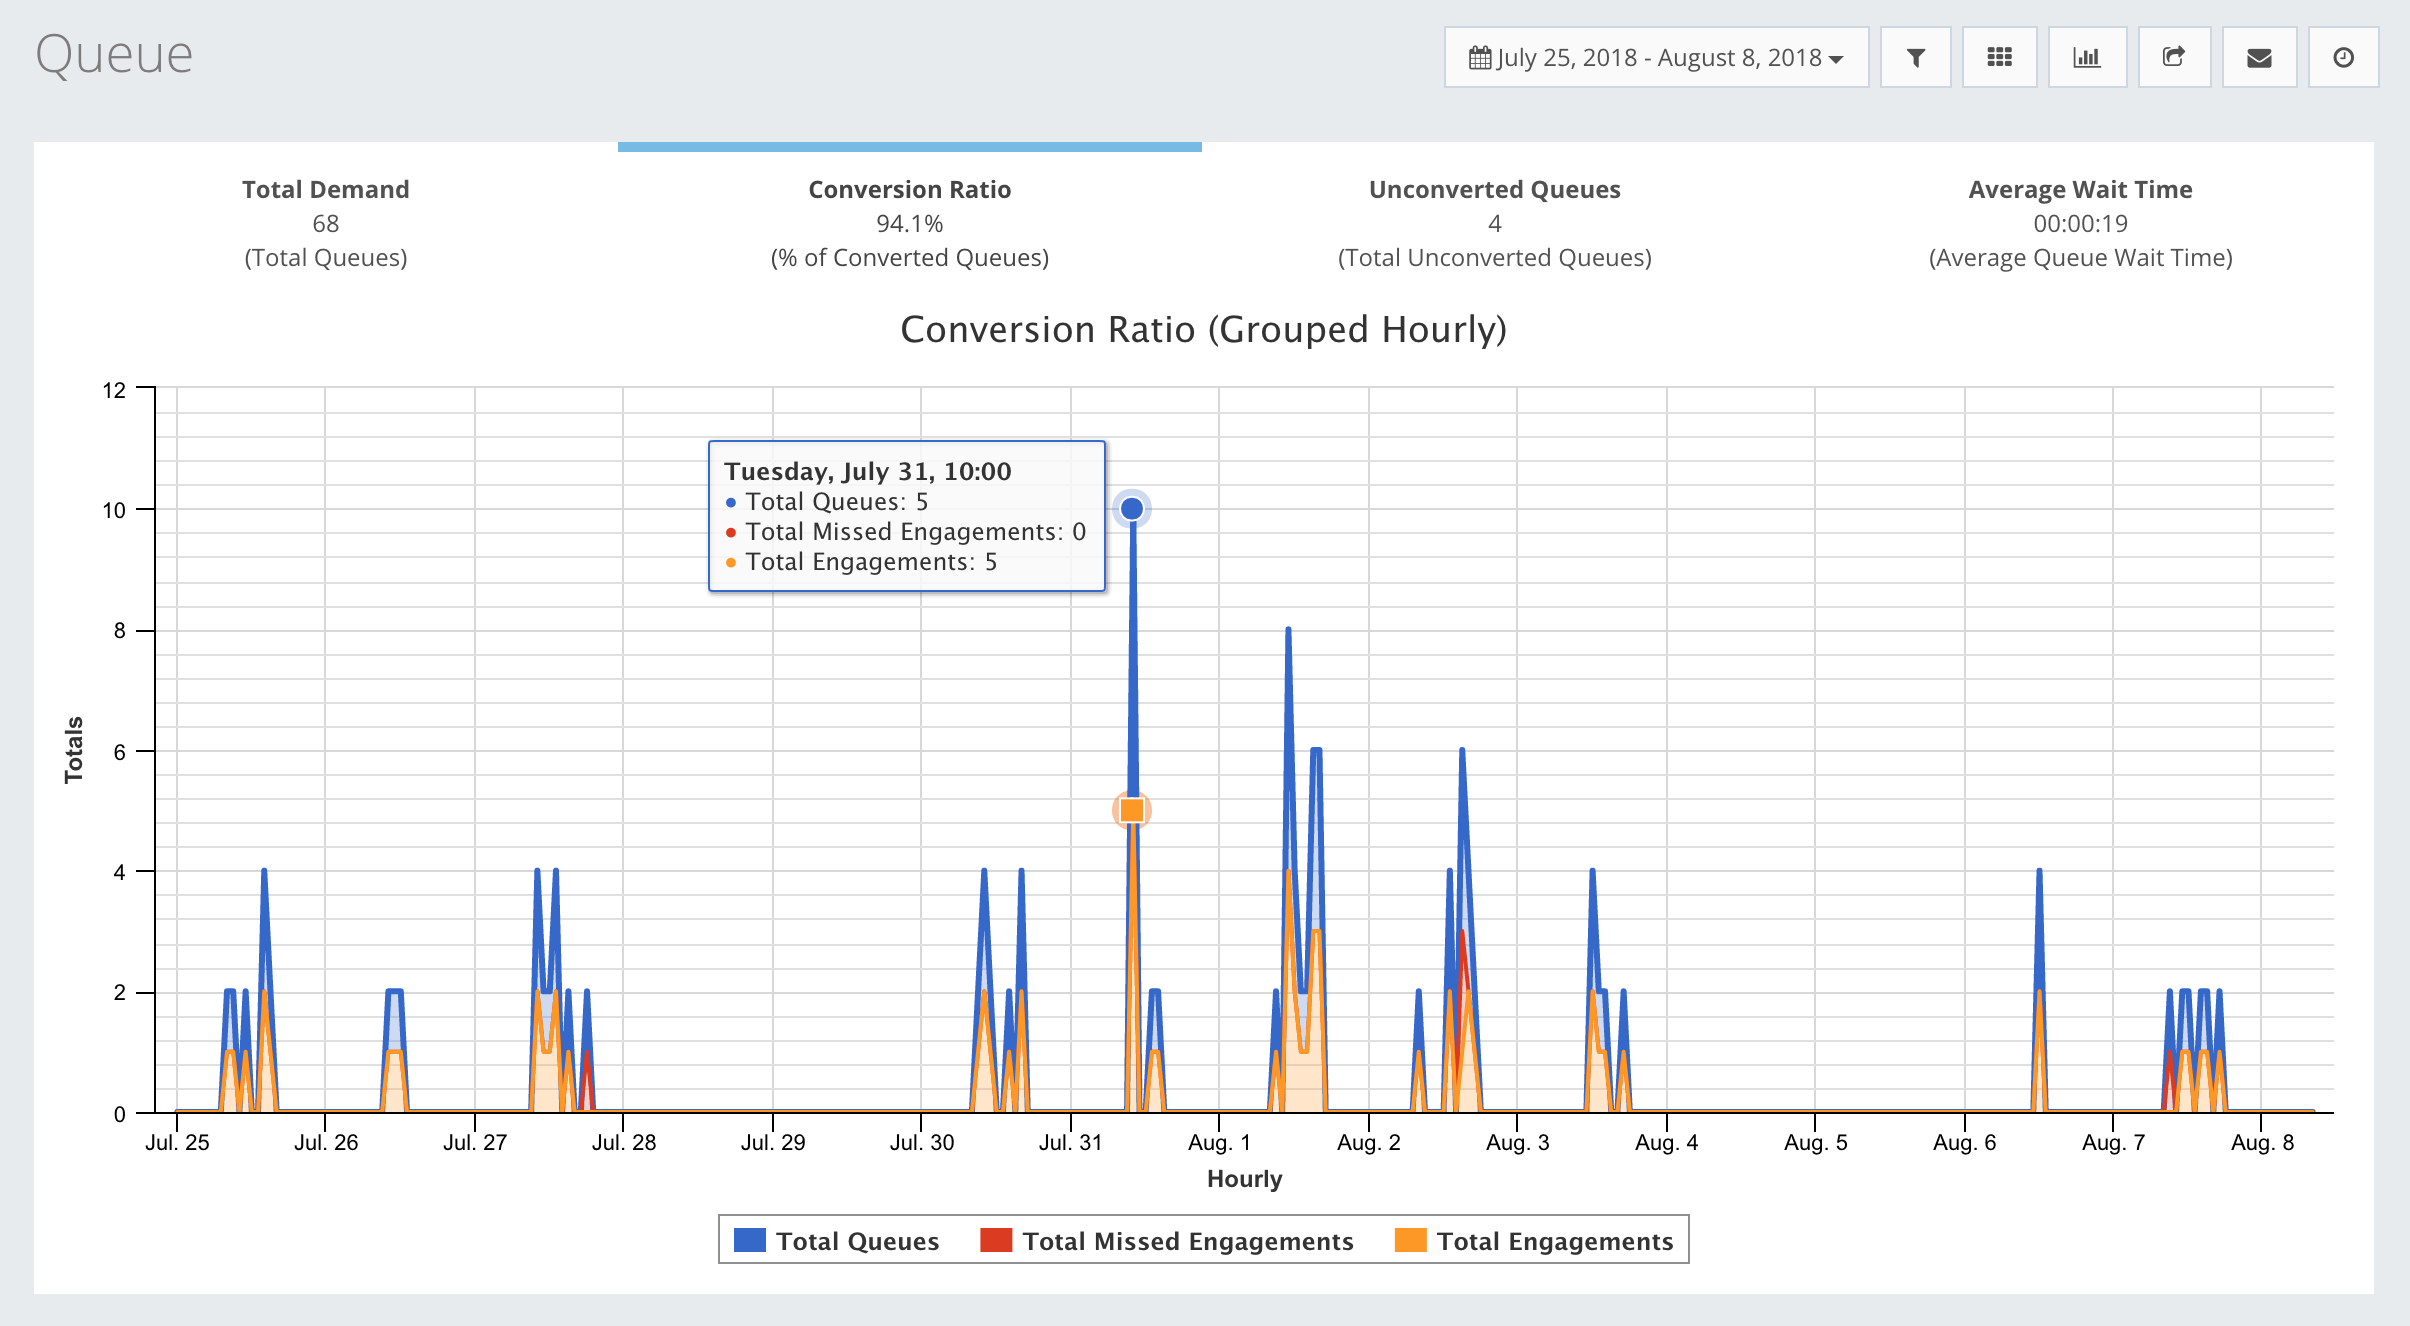Click the orange Total Engagements color swatch

coord(1411,1240)
